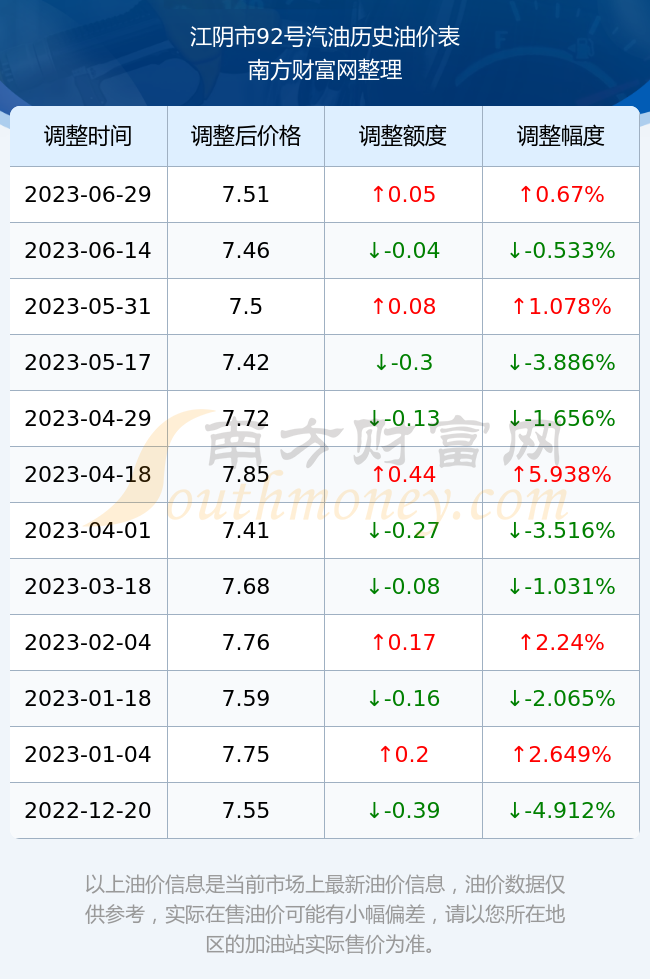Image resolution: width=650 pixels, height=980 pixels.
Task: Click the 调整额度 column header
Action: [403, 136]
